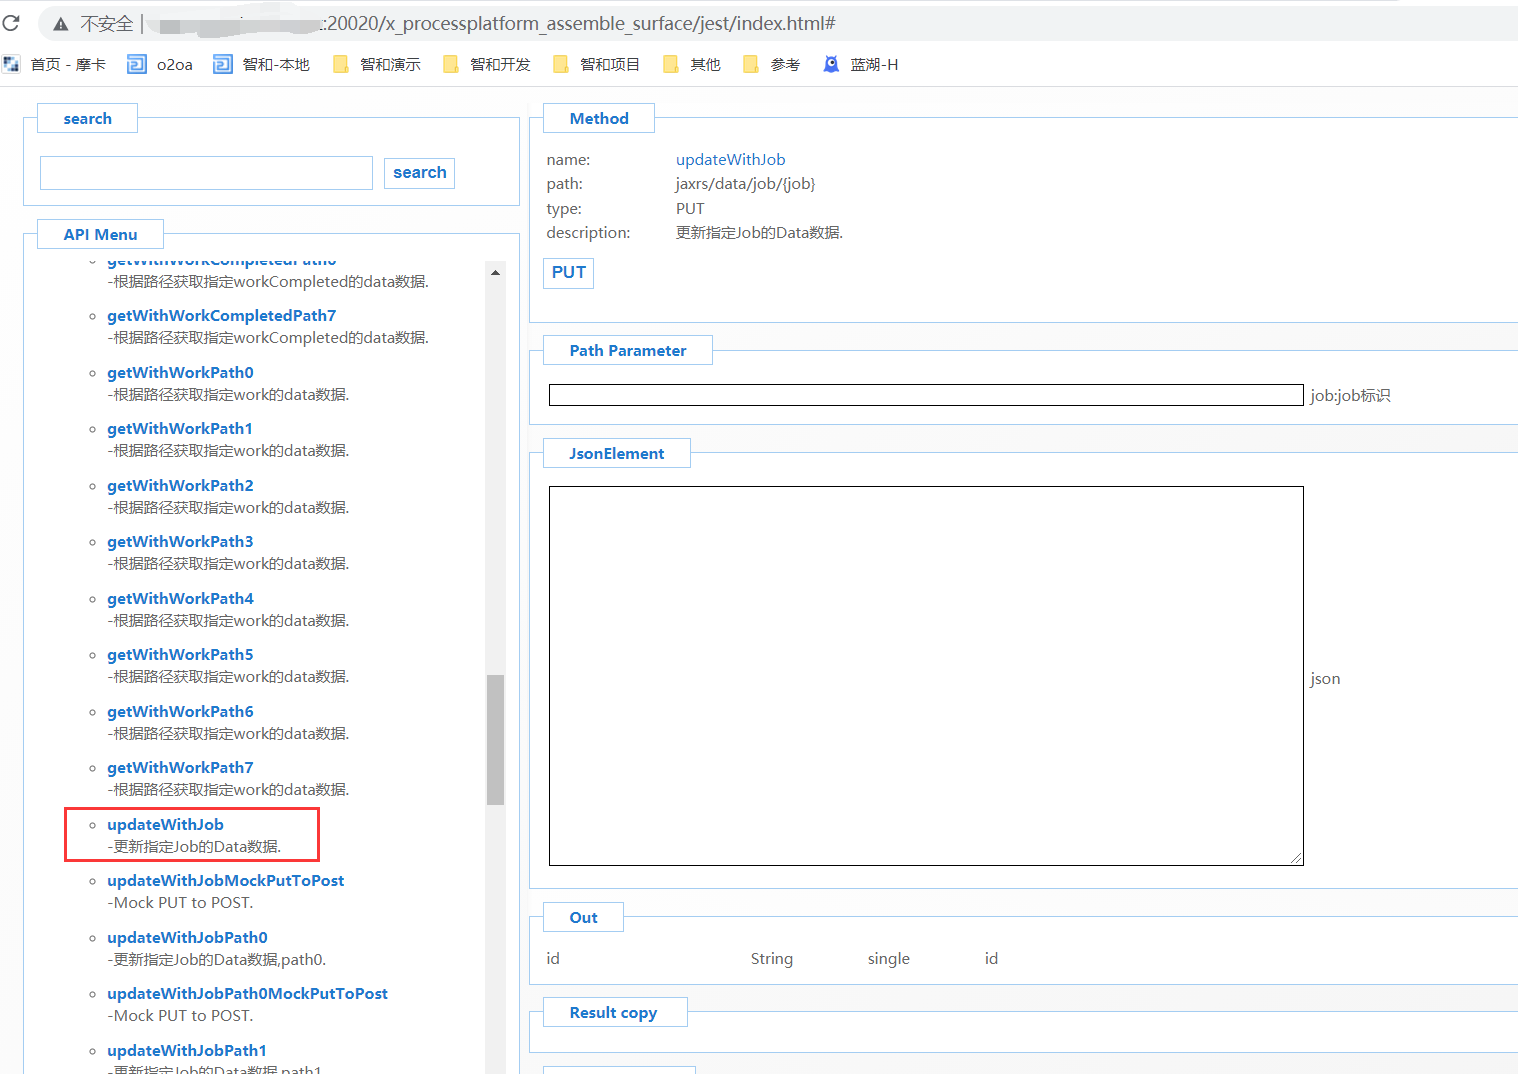Open the 参考 bookmark folder
Image resolution: width=1518 pixels, height=1074 pixels.
(772, 65)
